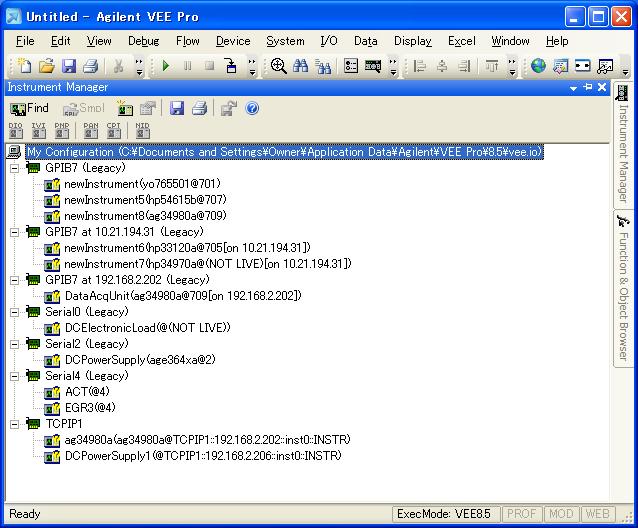Click the NID instrument type icon
The image size is (638, 528).
(143, 130)
